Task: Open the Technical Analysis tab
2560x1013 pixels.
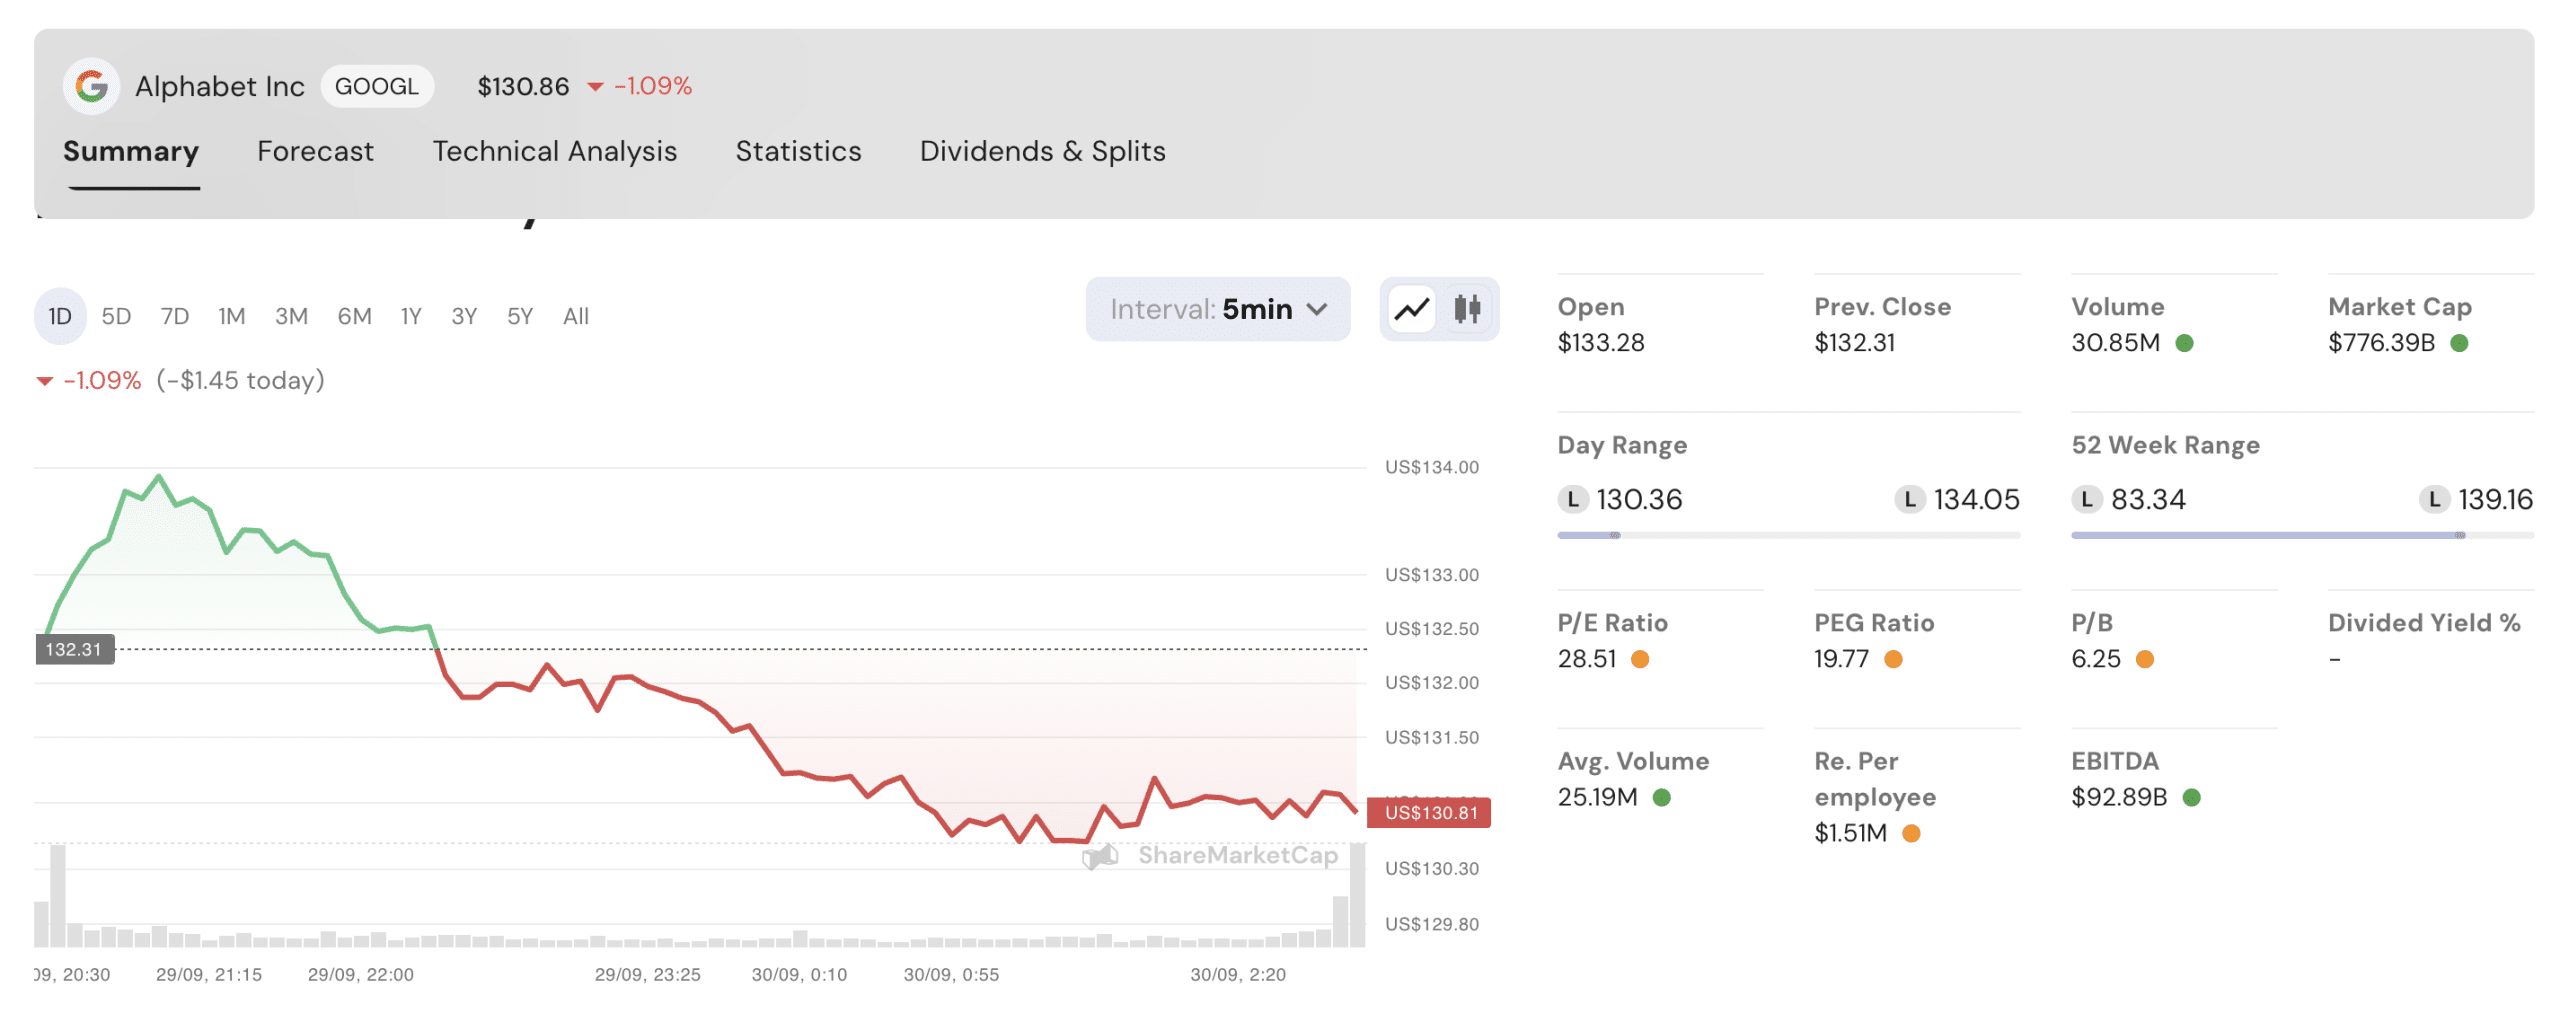Action: click(554, 151)
